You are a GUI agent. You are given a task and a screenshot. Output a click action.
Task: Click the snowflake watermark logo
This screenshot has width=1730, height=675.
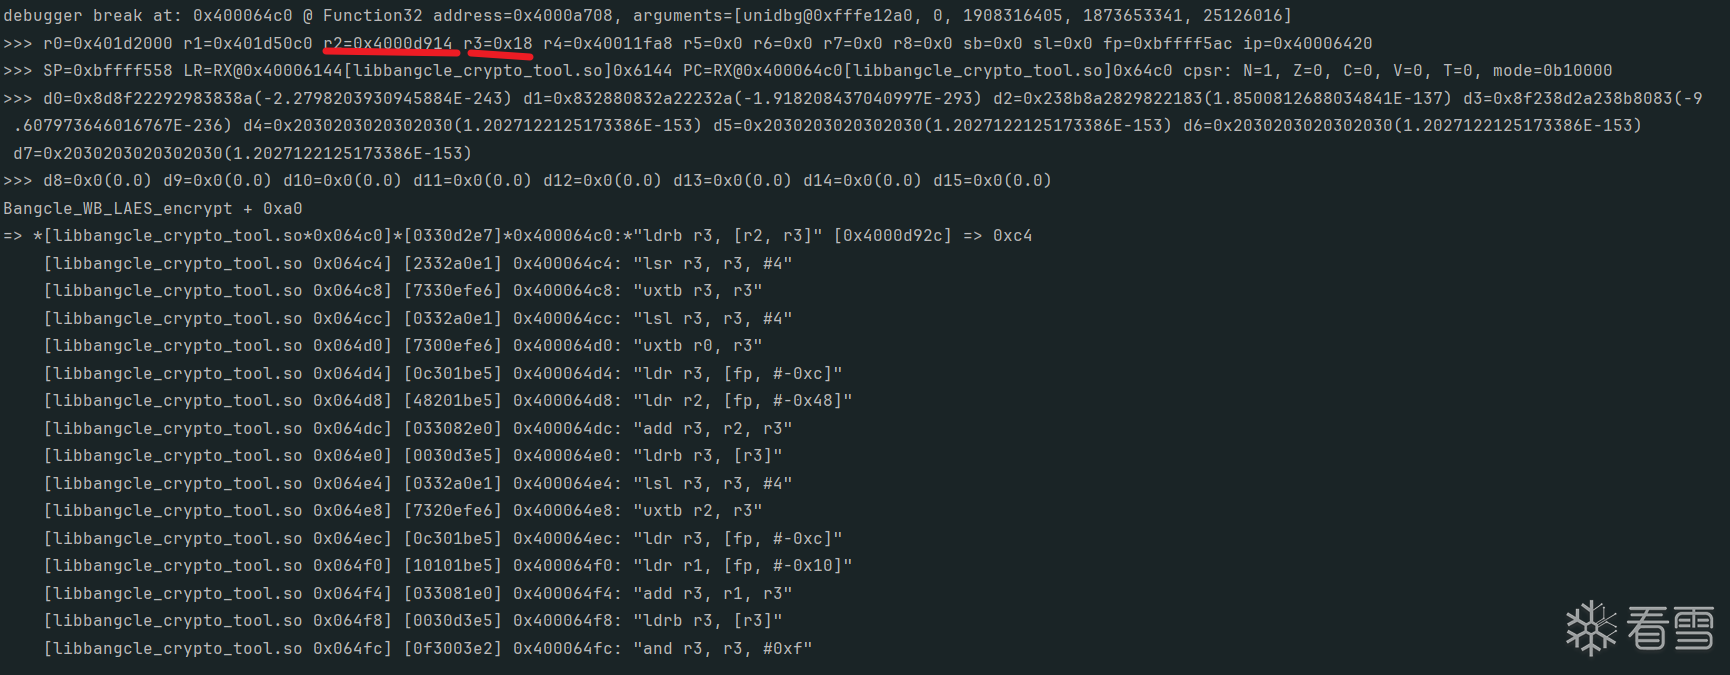(x=1591, y=627)
